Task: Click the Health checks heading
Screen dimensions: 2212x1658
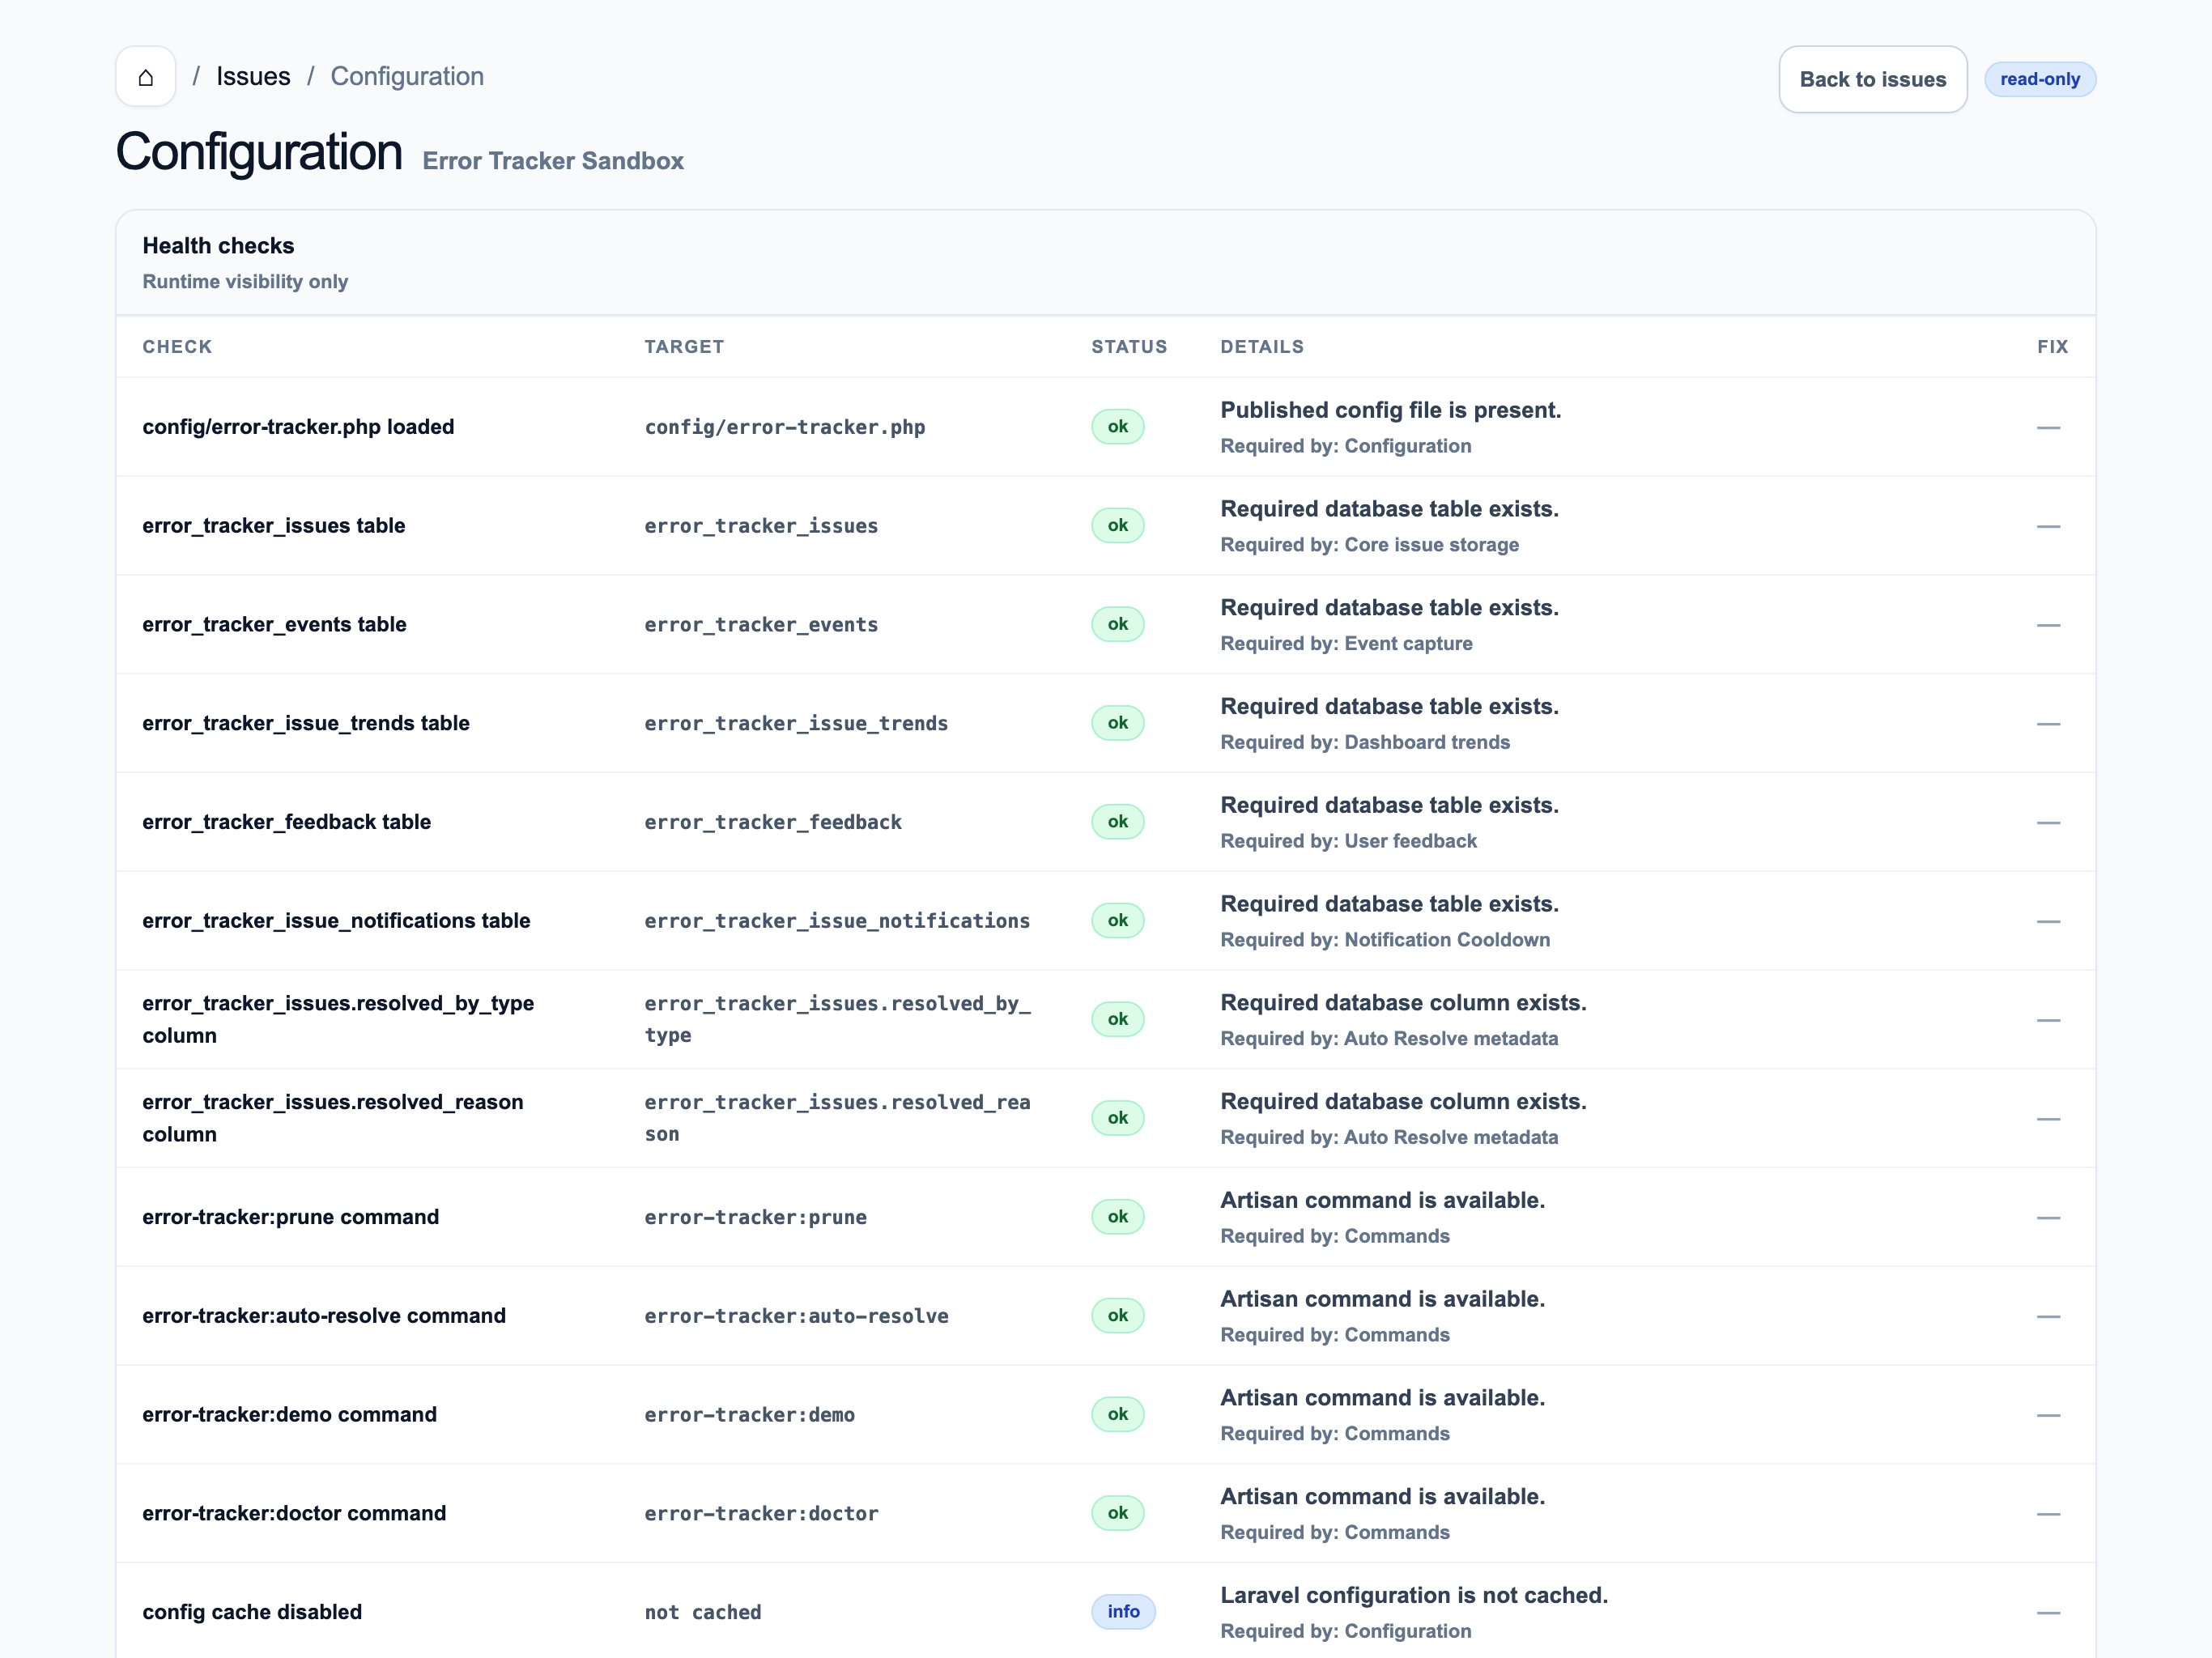Action: click(x=218, y=245)
